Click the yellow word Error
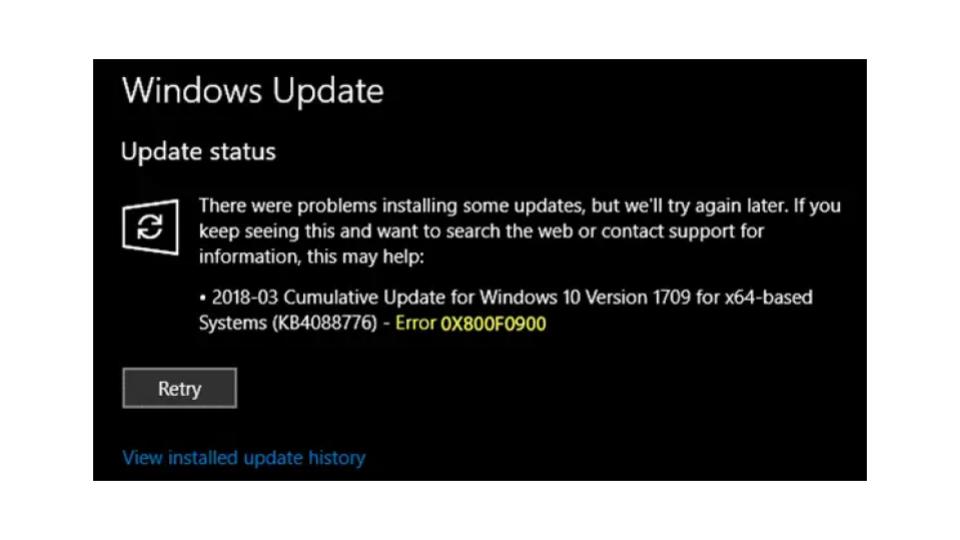The width and height of the screenshot is (960, 540). point(415,323)
